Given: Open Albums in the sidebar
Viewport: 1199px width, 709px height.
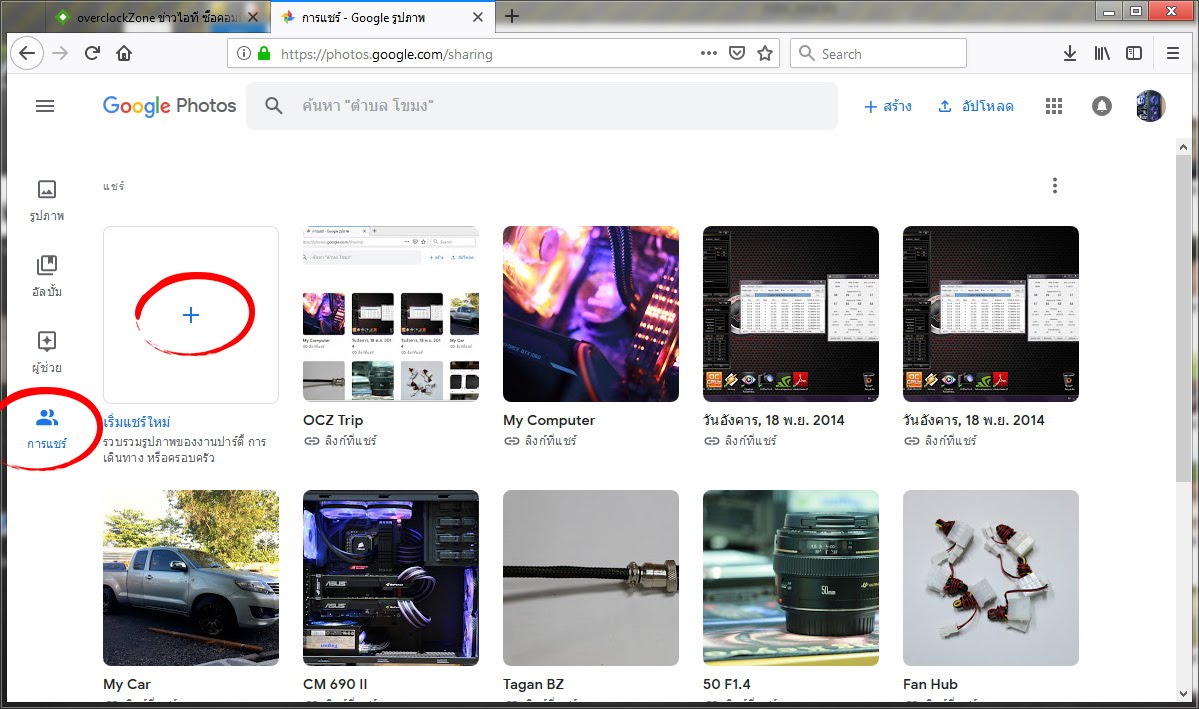Looking at the screenshot, I should 47,275.
